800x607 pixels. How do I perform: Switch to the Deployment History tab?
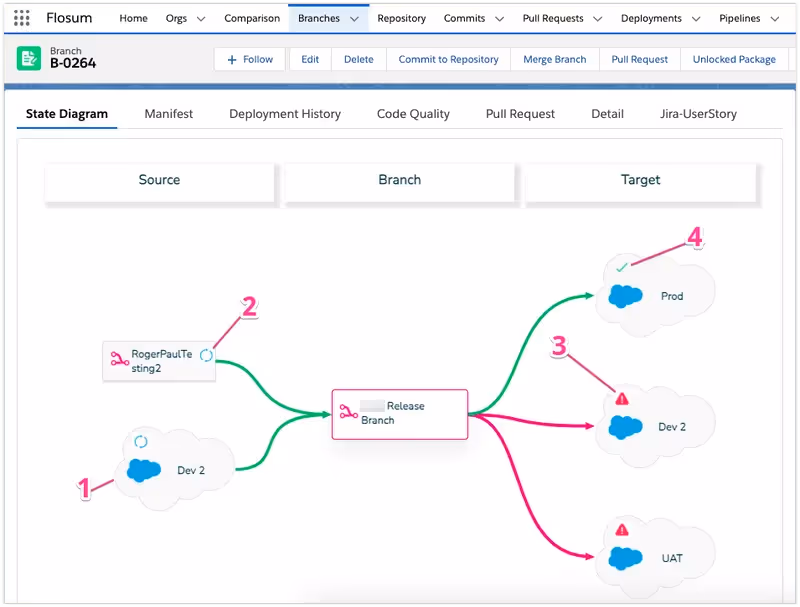[x=285, y=114]
